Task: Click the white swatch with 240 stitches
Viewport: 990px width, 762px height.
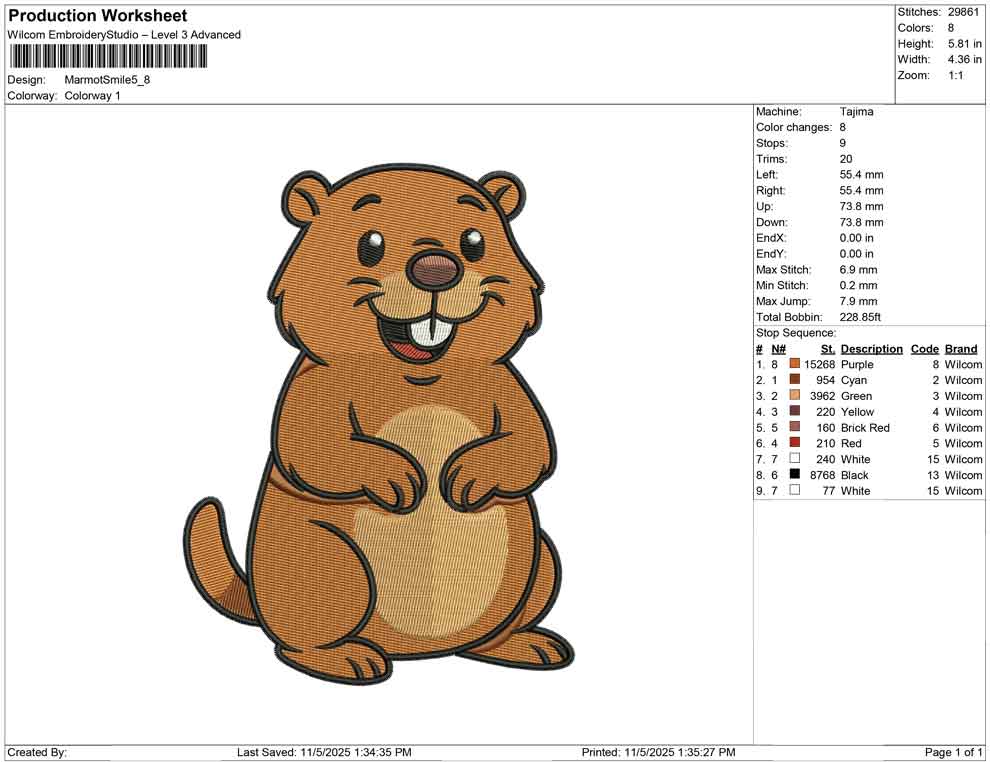Action: click(x=794, y=458)
